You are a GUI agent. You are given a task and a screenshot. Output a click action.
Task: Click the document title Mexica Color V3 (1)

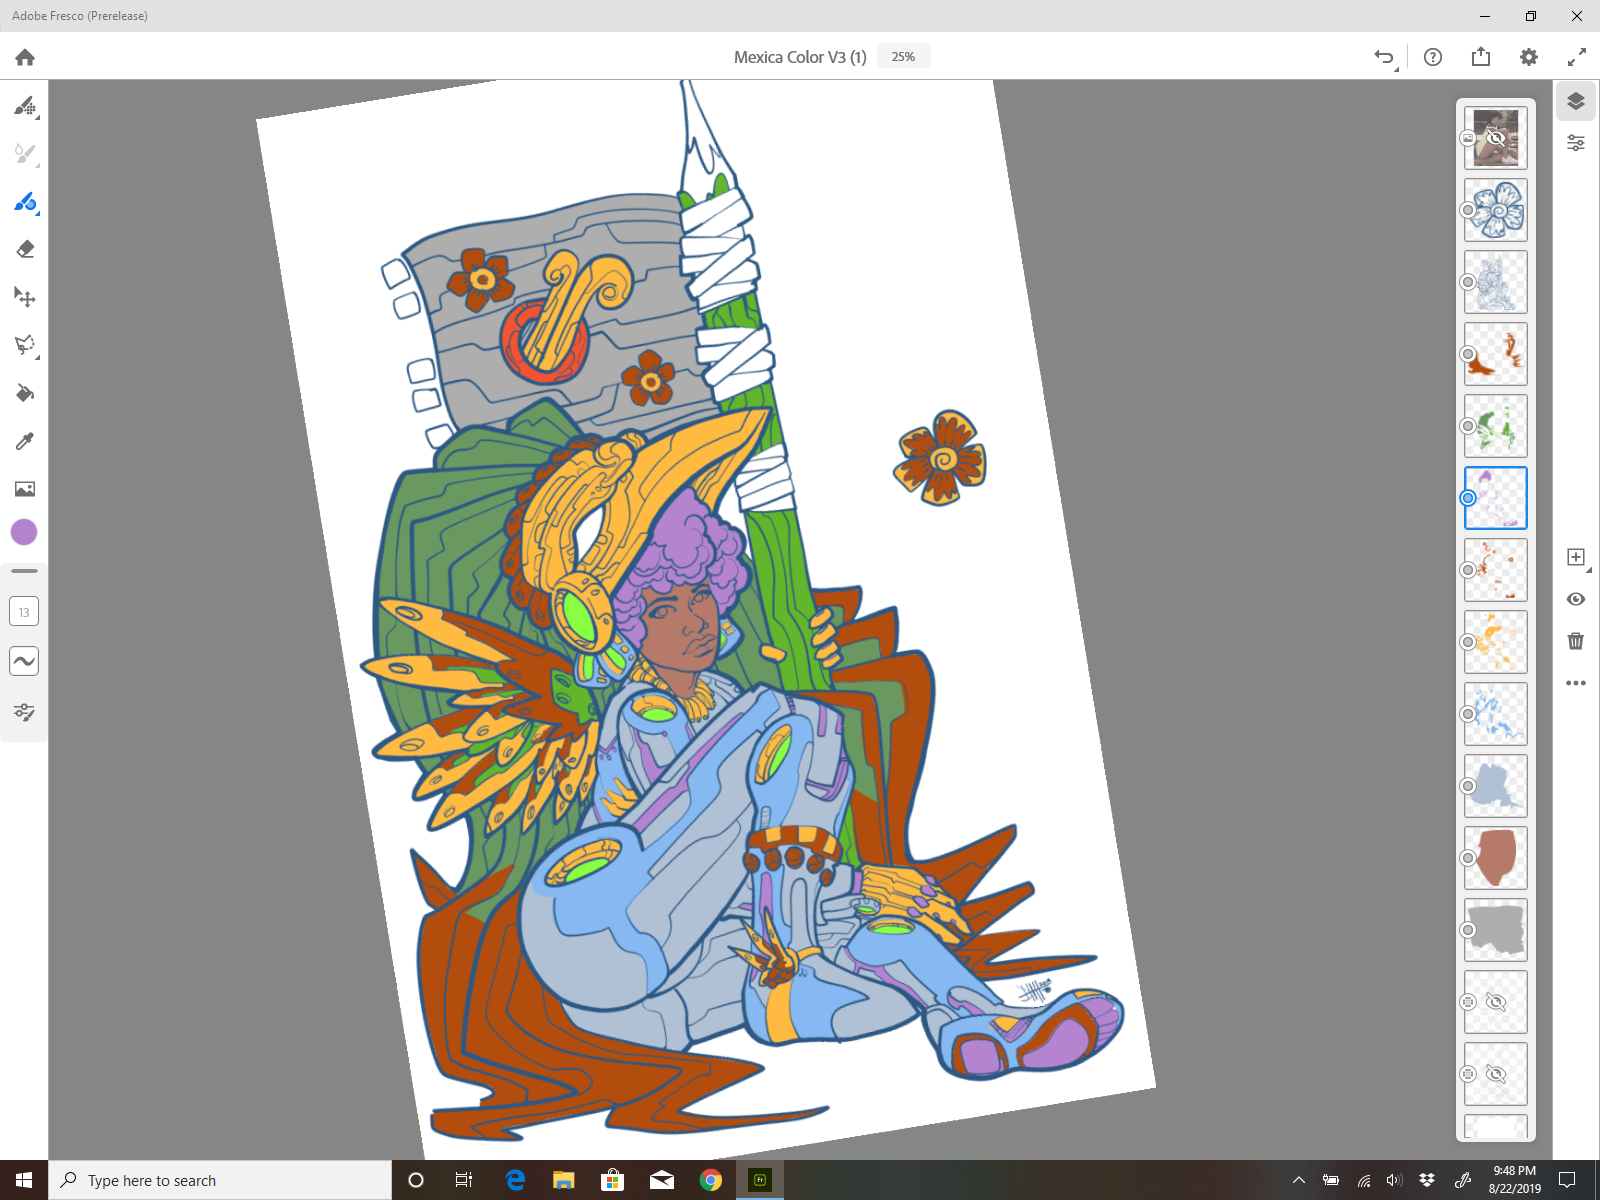coord(800,57)
